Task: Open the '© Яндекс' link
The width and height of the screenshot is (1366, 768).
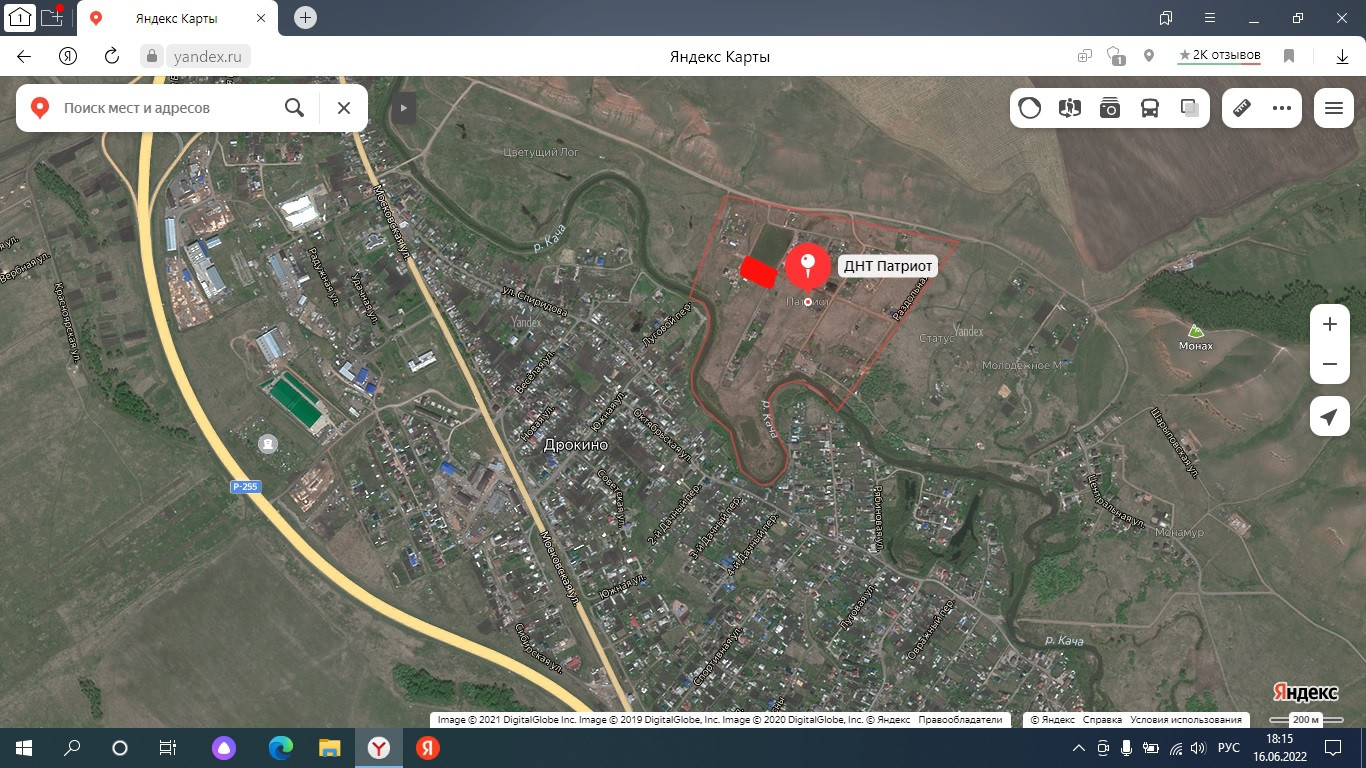Action: tap(1053, 719)
